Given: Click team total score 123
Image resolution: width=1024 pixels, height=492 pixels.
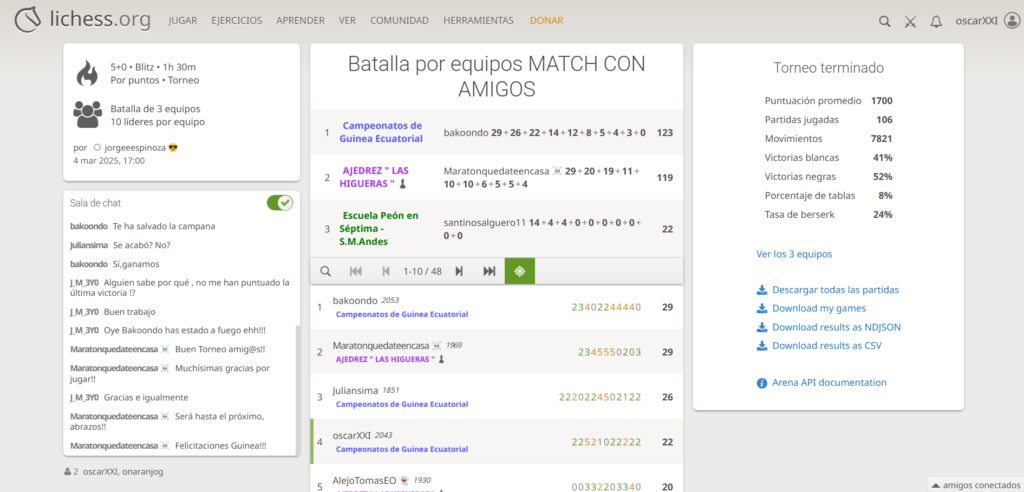Looking at the screenshot, I should (665, 133).
